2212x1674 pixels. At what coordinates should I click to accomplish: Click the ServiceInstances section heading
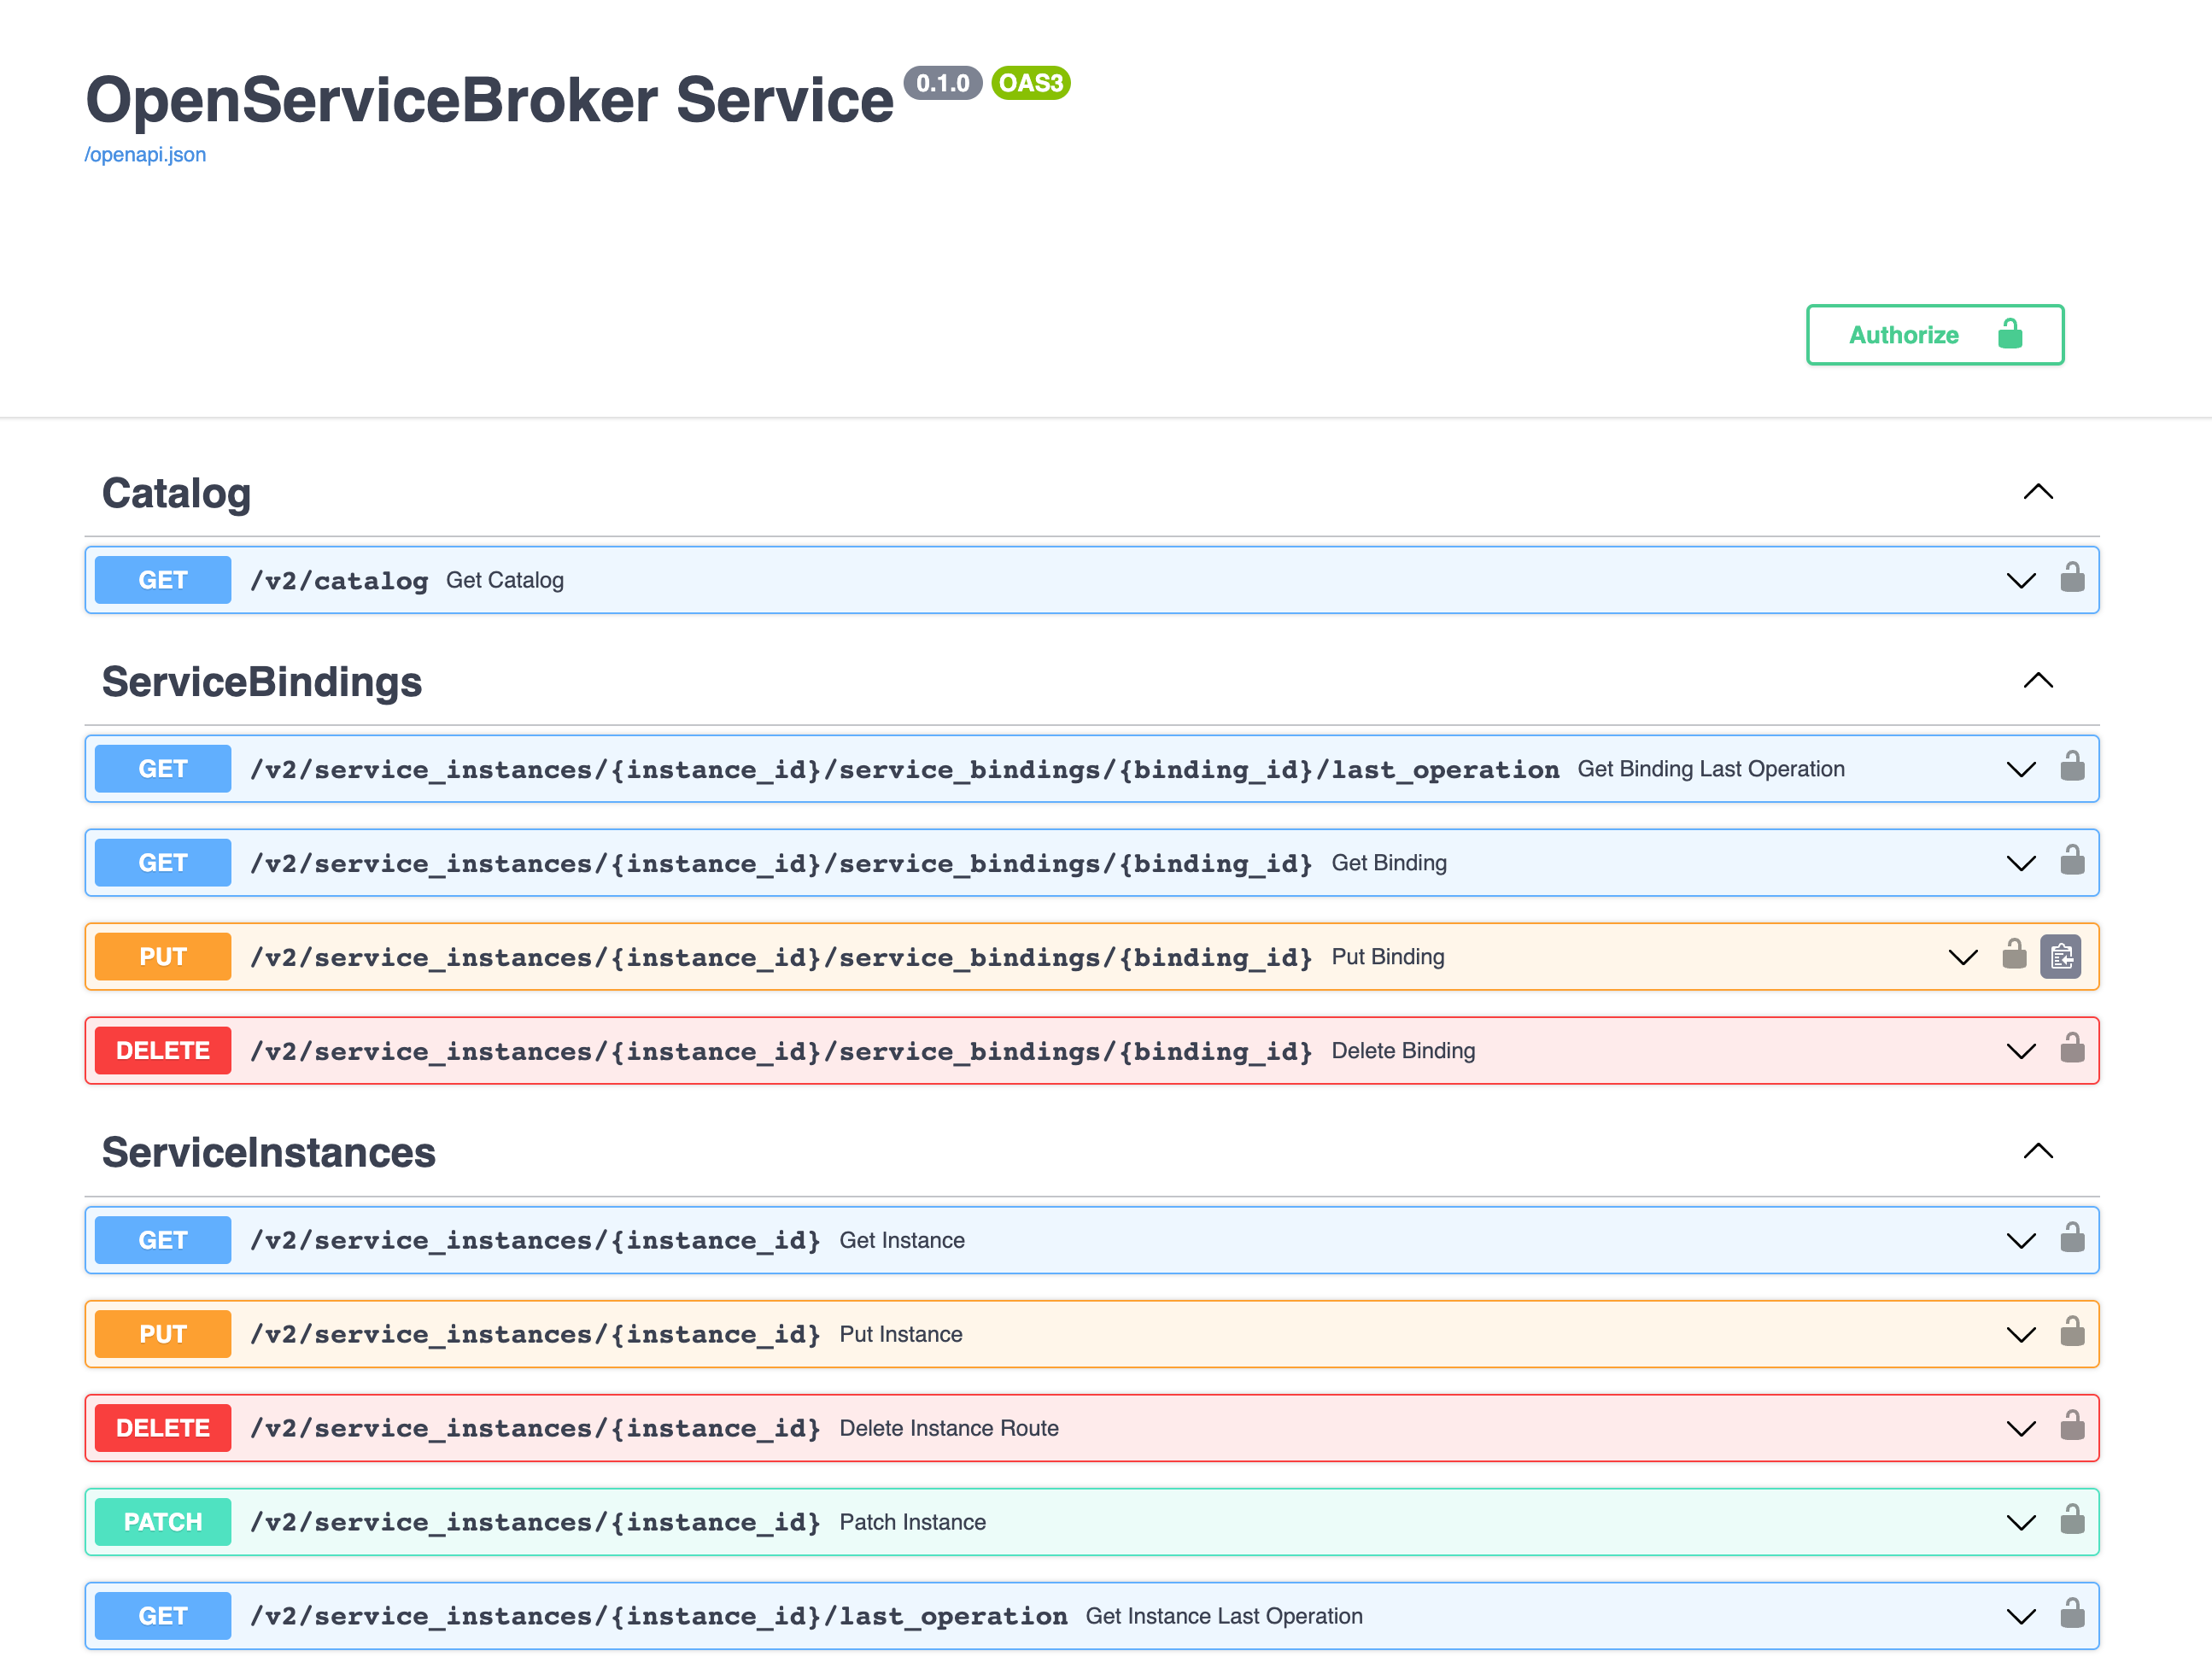click(x=269, y=1152)
